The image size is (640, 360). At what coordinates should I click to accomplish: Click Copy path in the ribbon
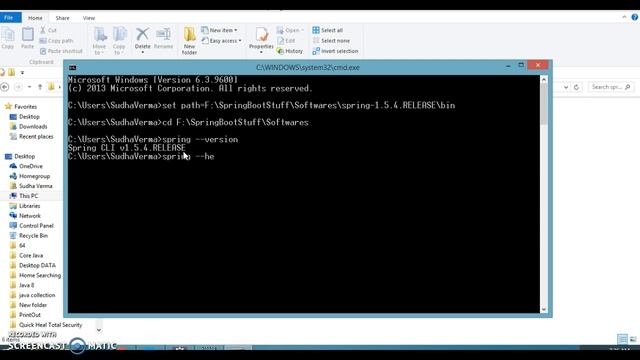click(56, 41)
